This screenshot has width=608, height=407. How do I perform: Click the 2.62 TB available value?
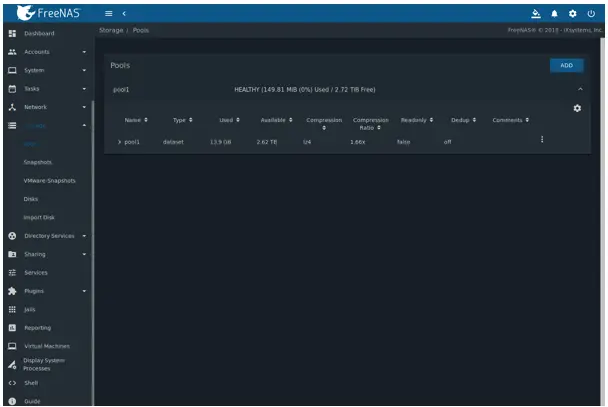coord(267,142)
